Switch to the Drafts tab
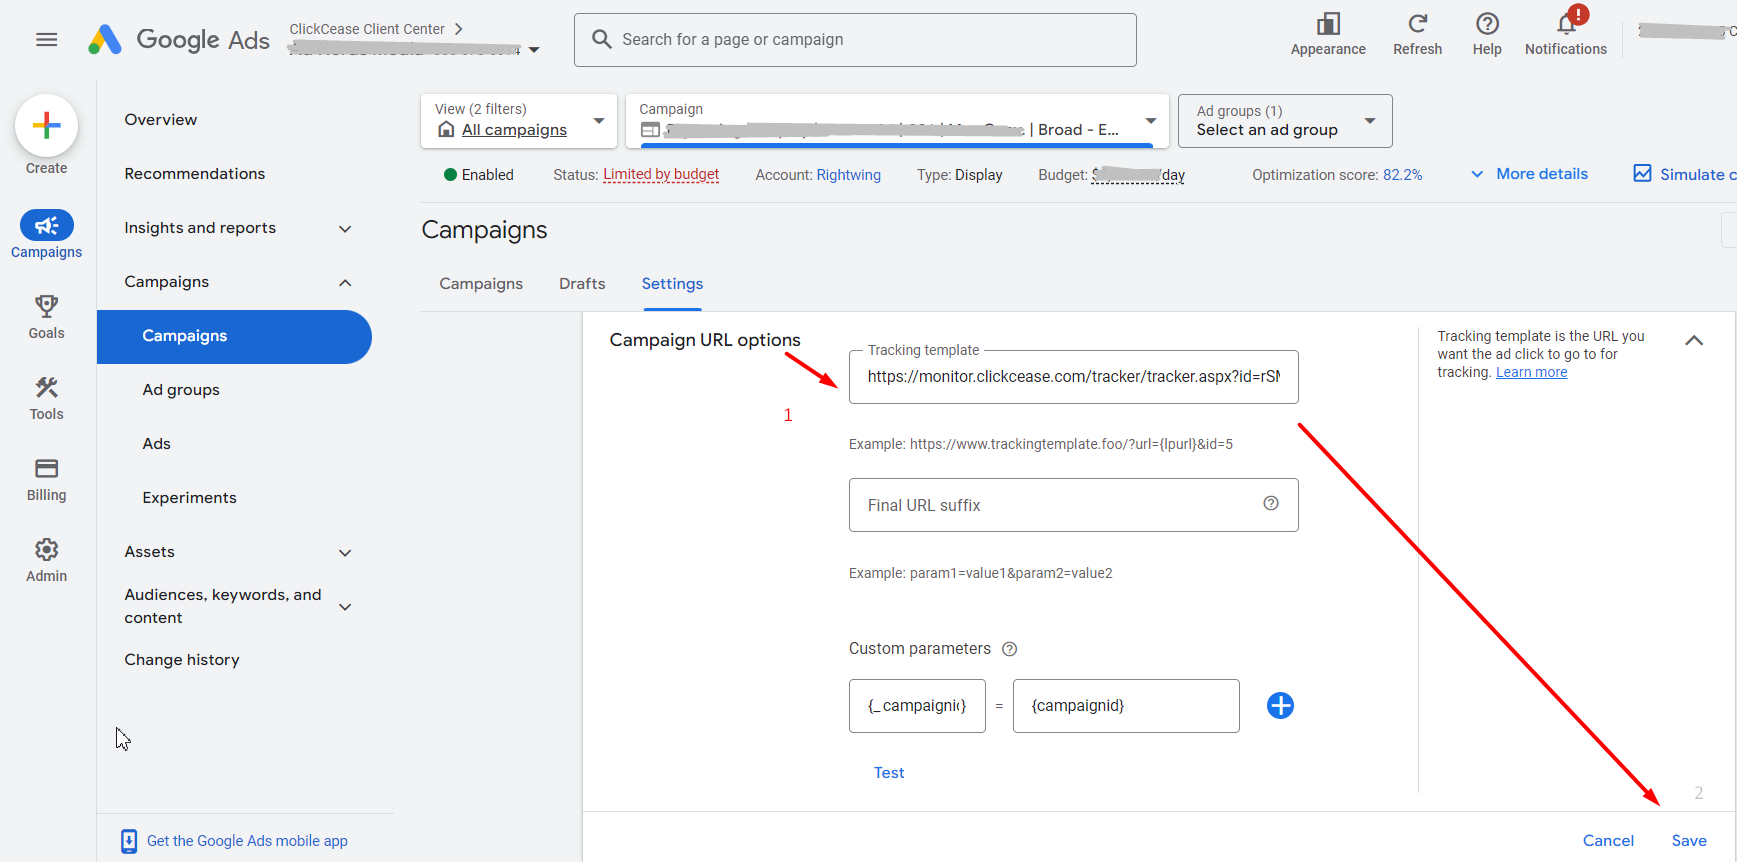The height and width of the screenshot is (862, 1737). pos(582,284)
